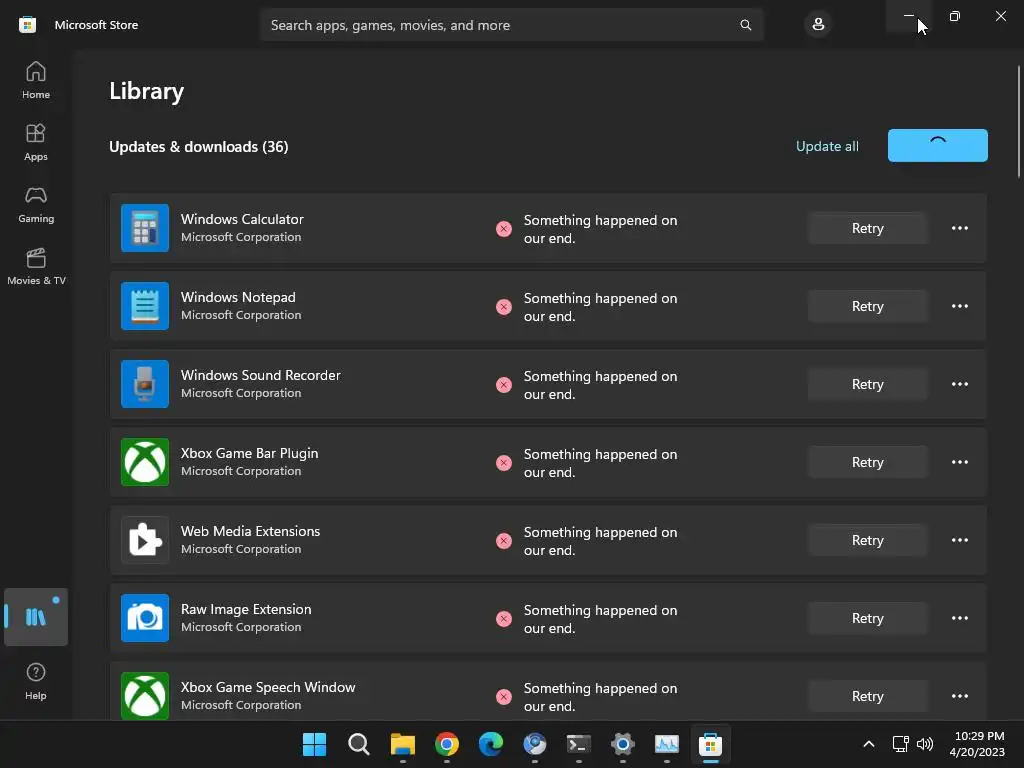Open network icon in system tray
Screen dimensions: 1024x768
tap(901, 744)
